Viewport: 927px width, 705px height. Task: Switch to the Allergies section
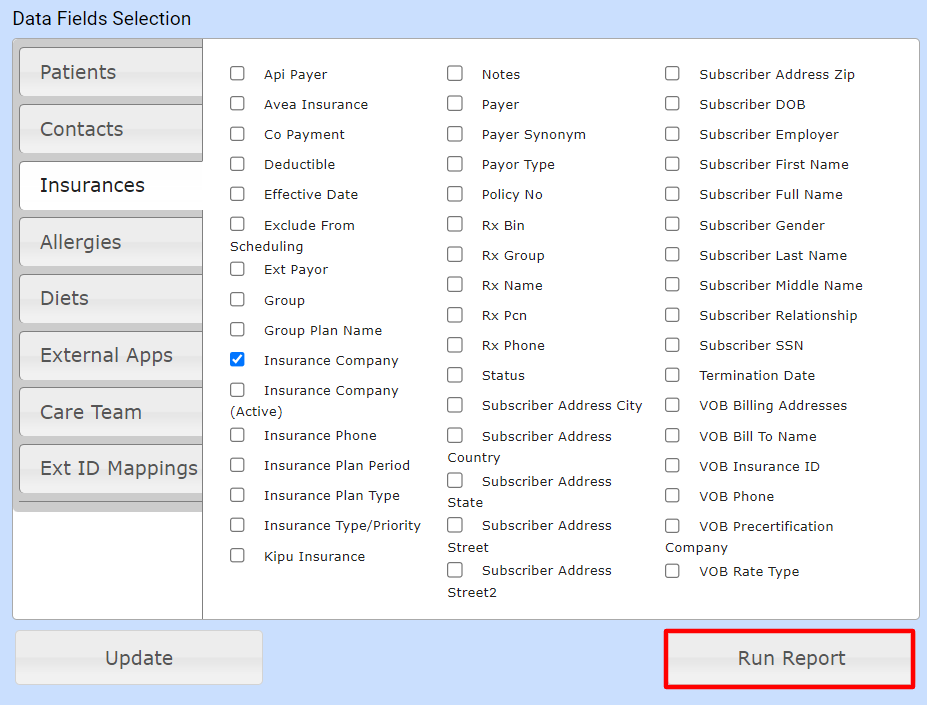click(x=109, y=242)
